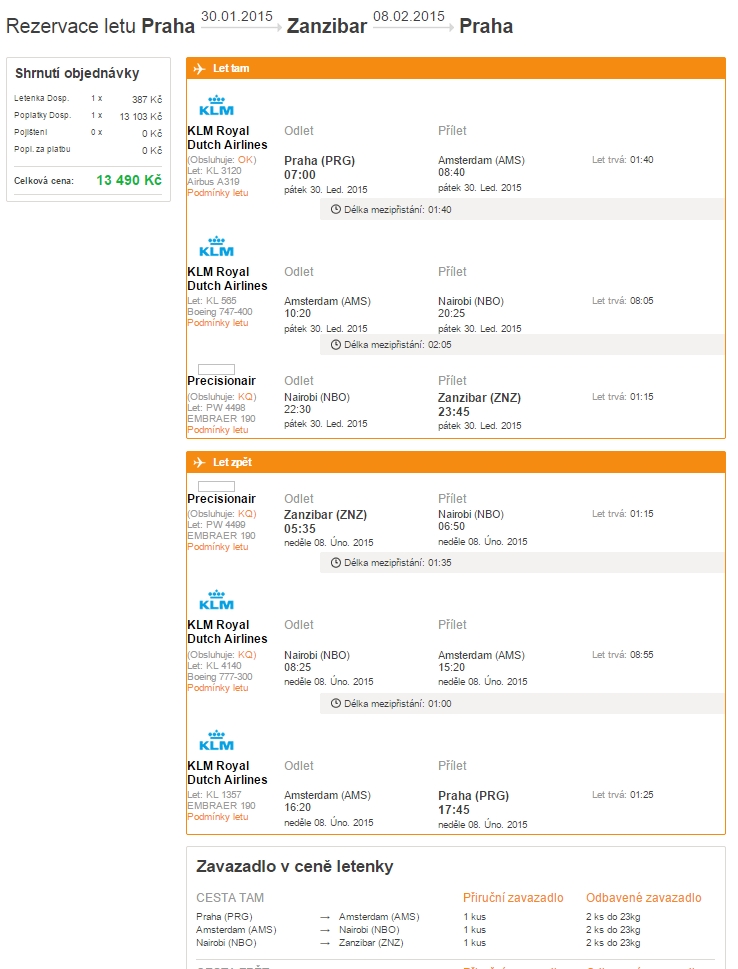Click the Shrnutí objednávky heading
The width and height of the screenshot is (738, 969).
[77, 74]
